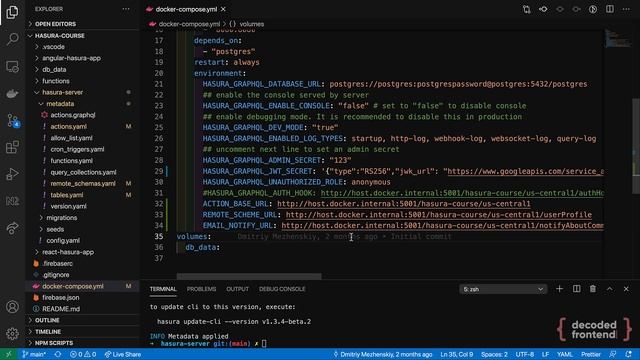Viewport: 640px width, 360px height.
Task: Click Prettier status bar item
Action: pyautogui.click(x=591, y=354)
